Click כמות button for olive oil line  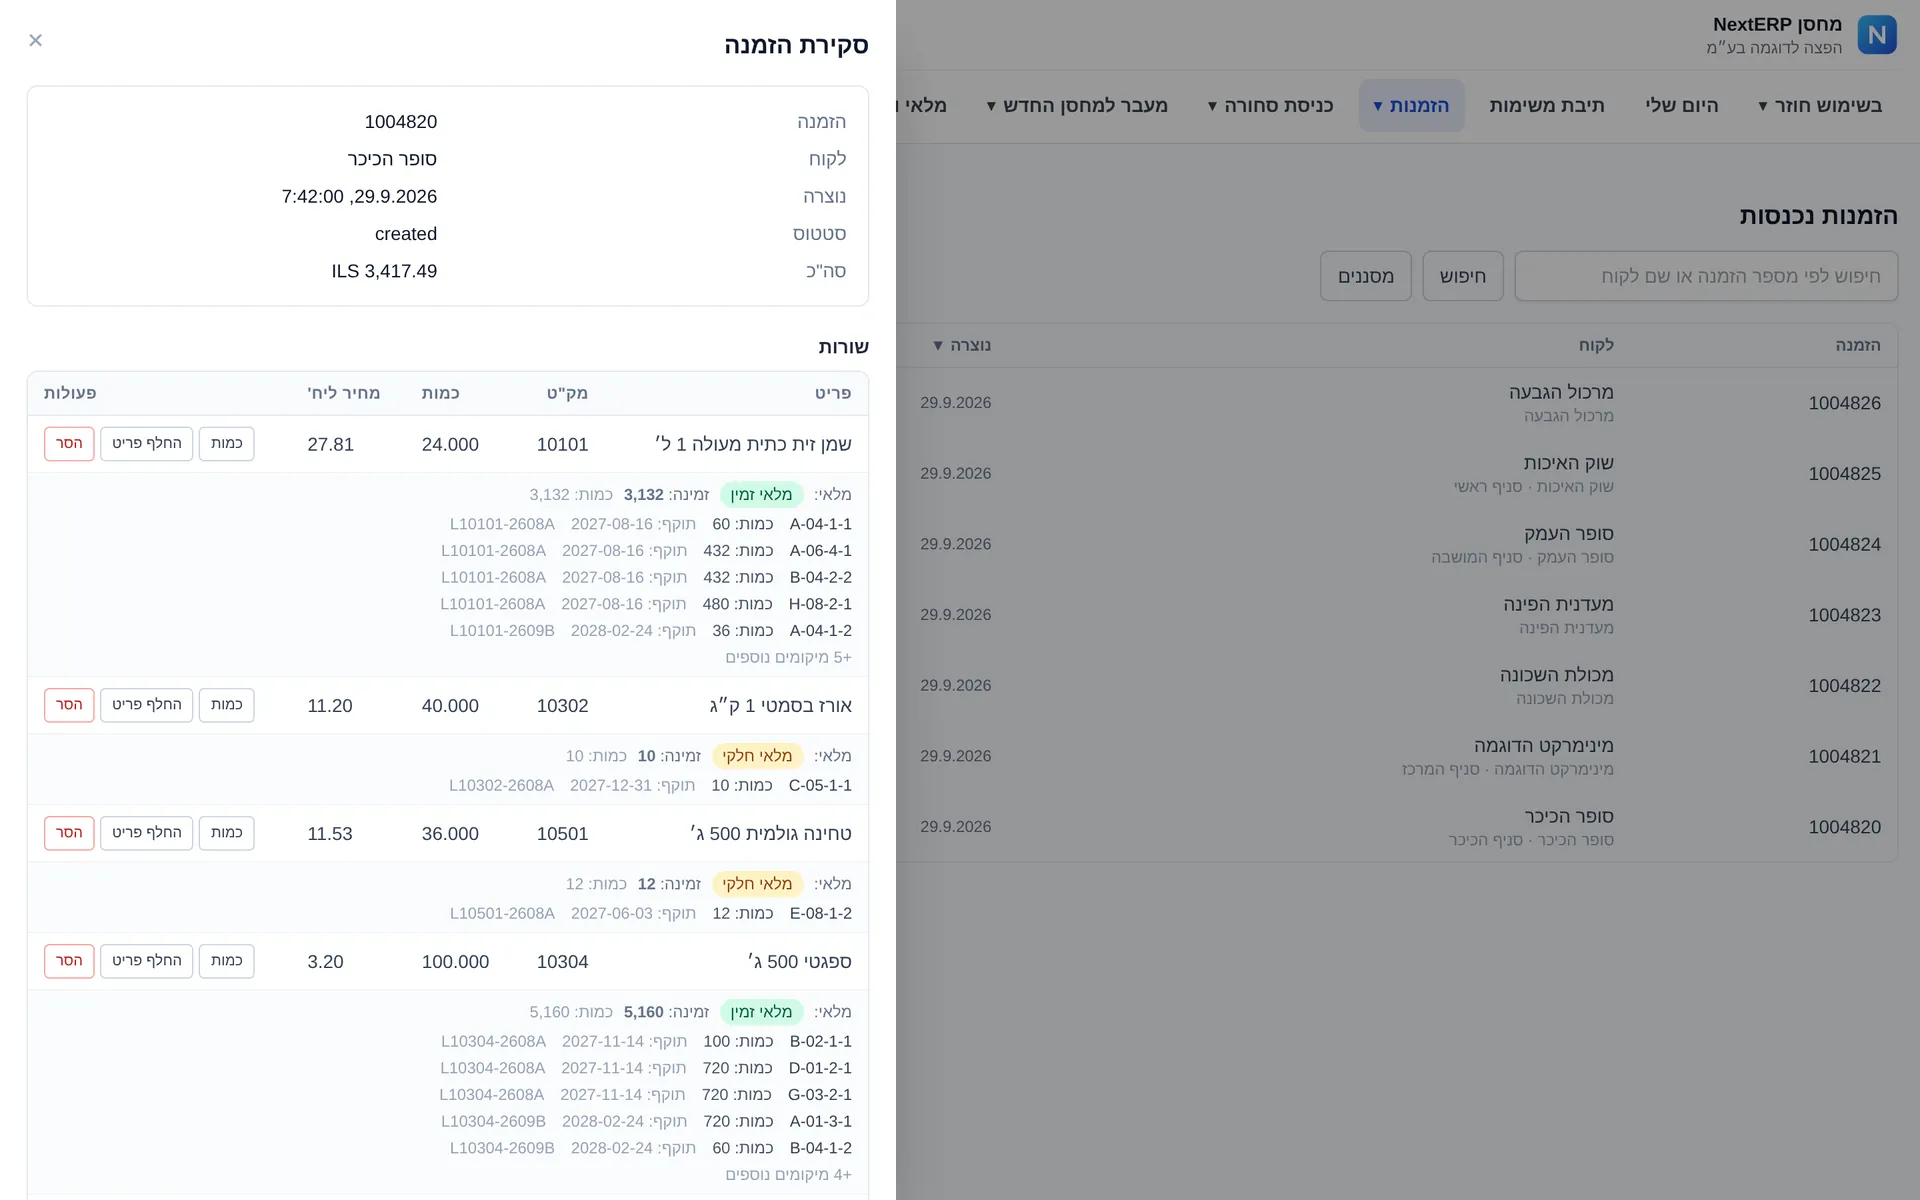pos(227,443)
